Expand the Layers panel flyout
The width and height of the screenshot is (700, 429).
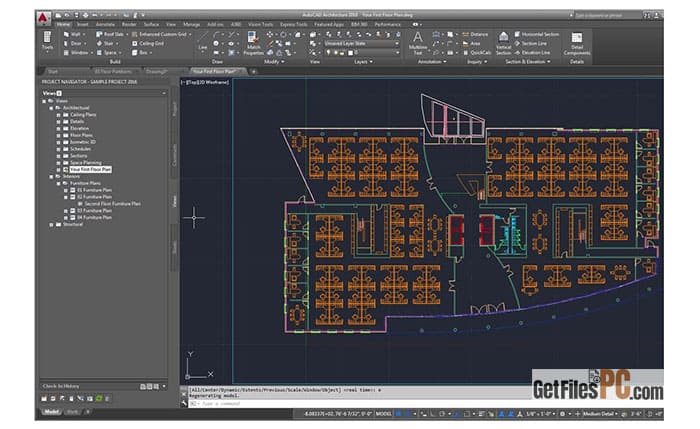click(x=363, y=62)
